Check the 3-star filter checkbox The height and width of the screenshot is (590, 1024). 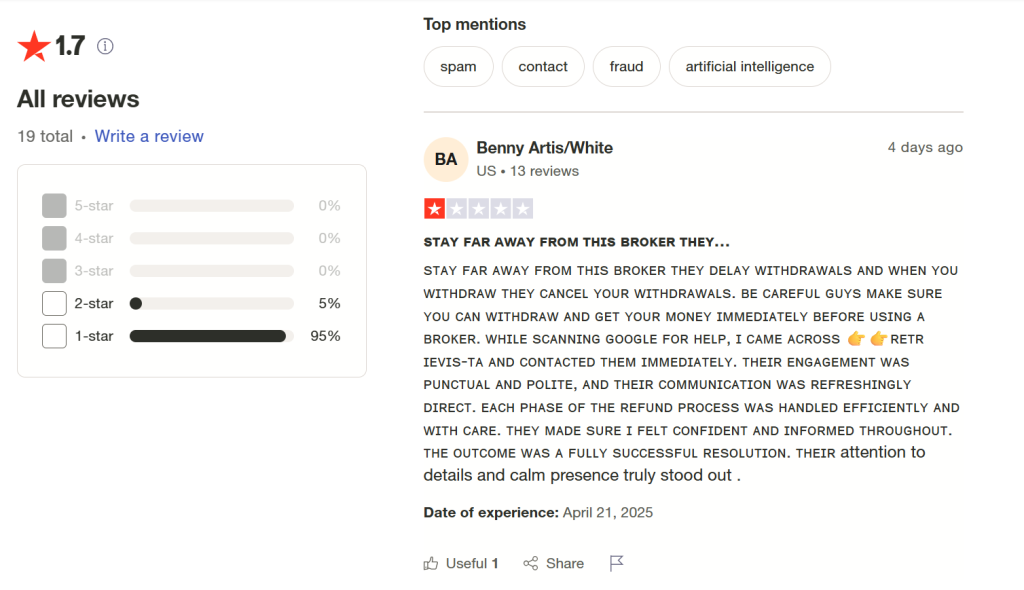click(x=54, y=271)
